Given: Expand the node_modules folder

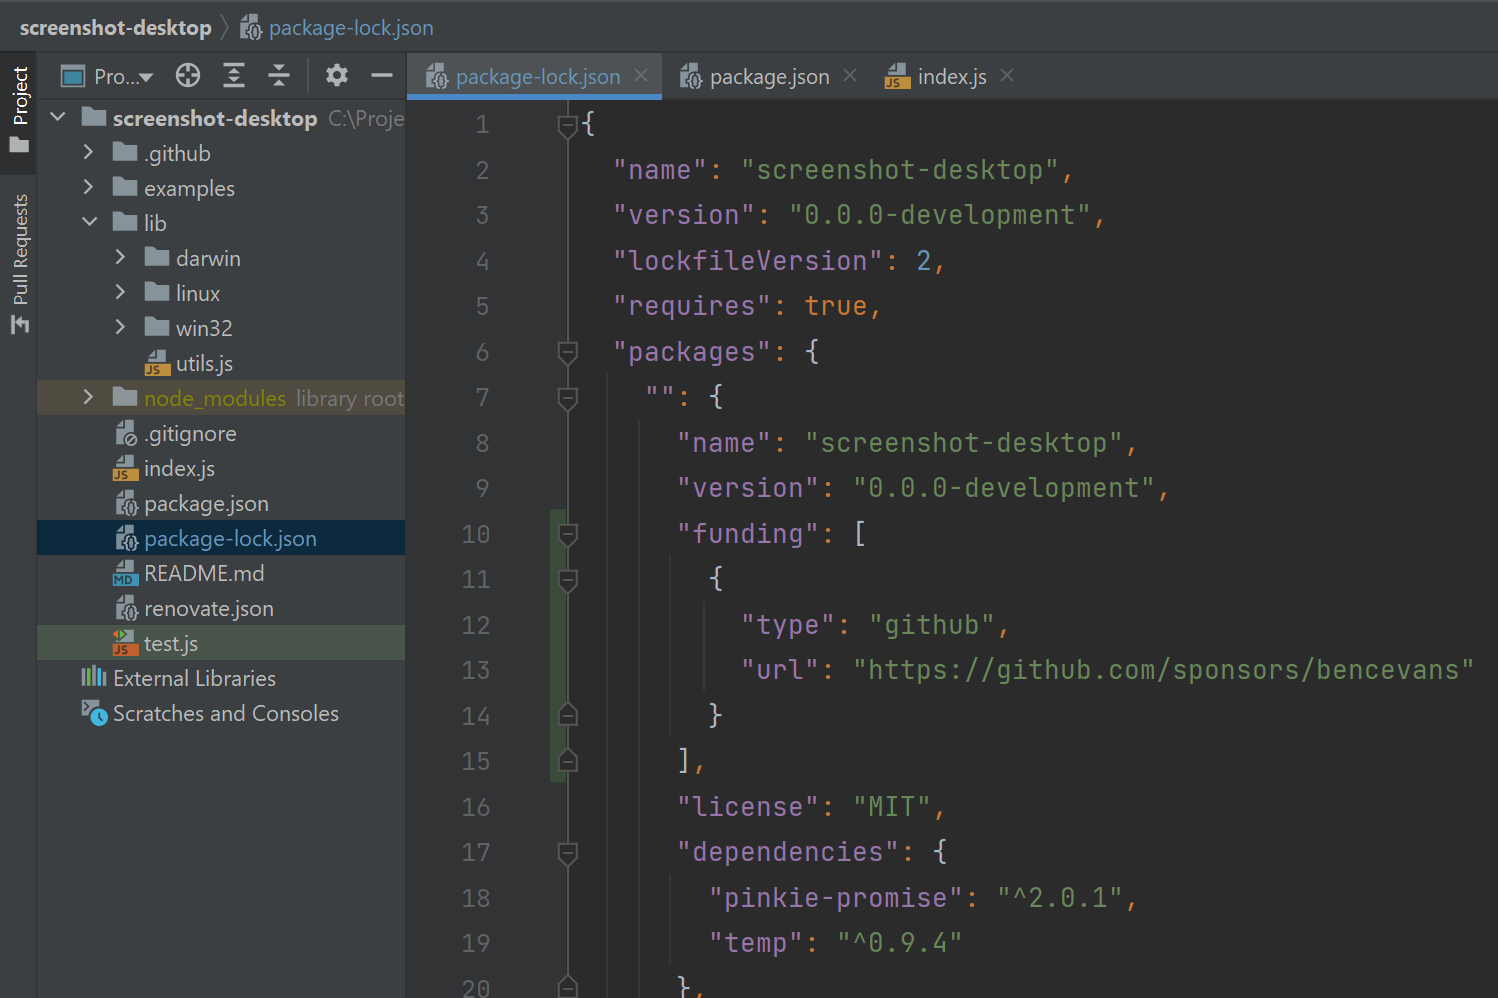Looking at the screenshot, I should [x=89, y=397].
